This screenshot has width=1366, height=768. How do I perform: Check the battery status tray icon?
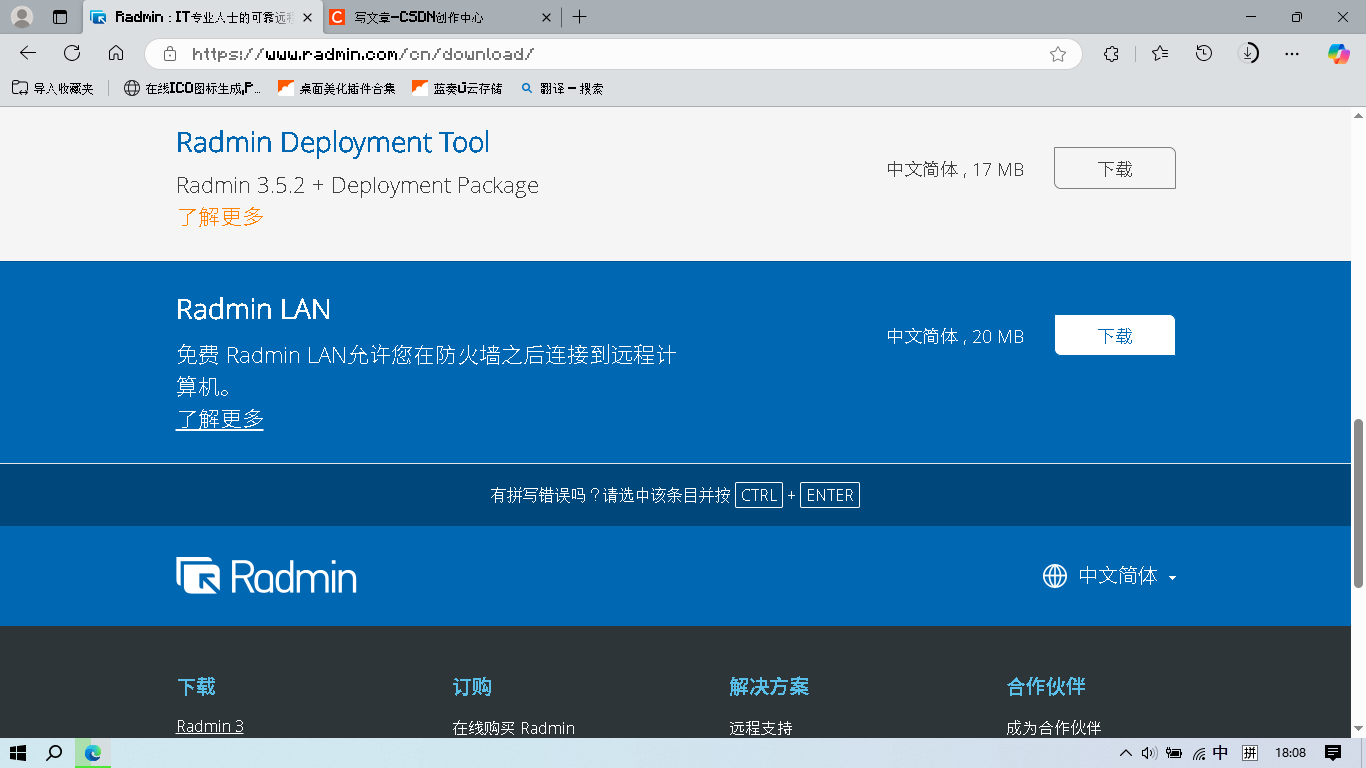pyautogui.click(x=1174, y=753)
